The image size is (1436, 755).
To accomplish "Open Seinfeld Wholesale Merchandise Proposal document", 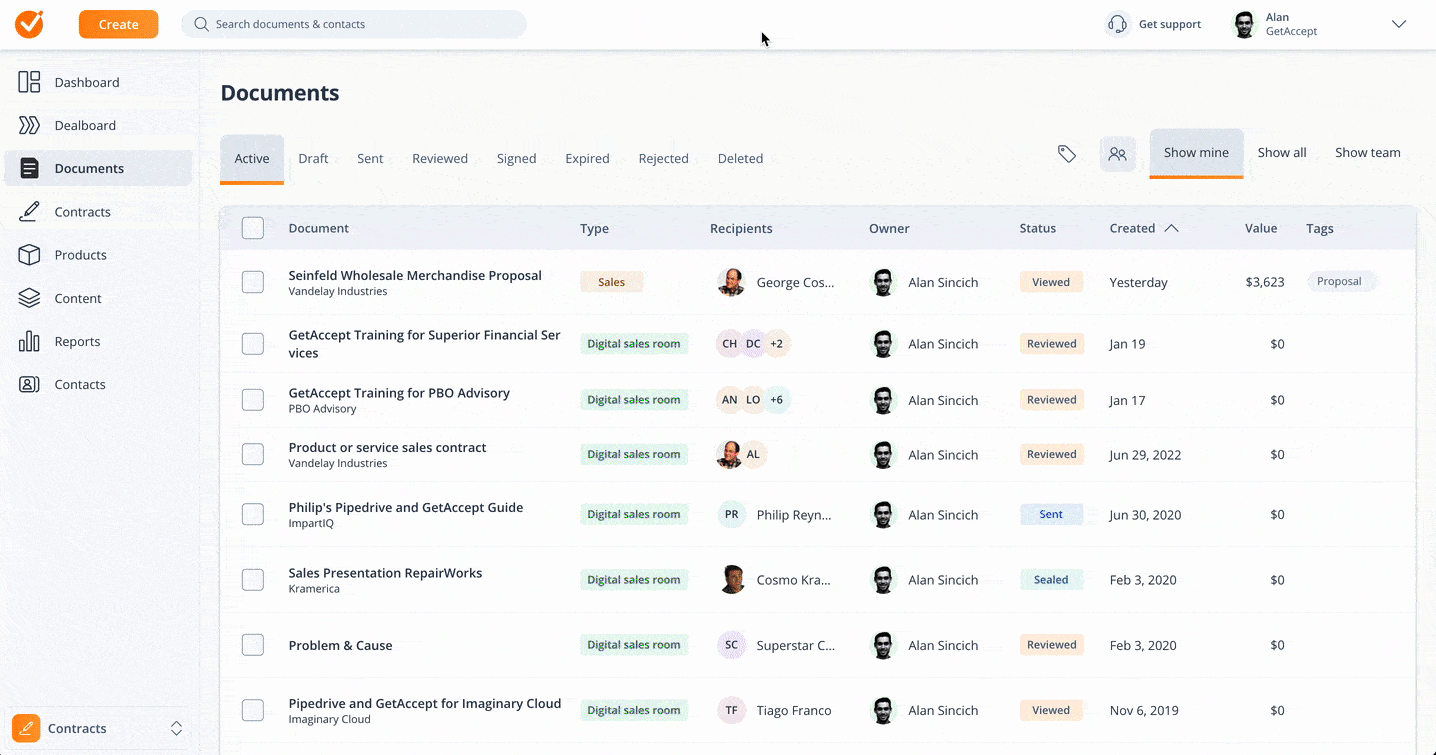I will (x=415, y=275).
